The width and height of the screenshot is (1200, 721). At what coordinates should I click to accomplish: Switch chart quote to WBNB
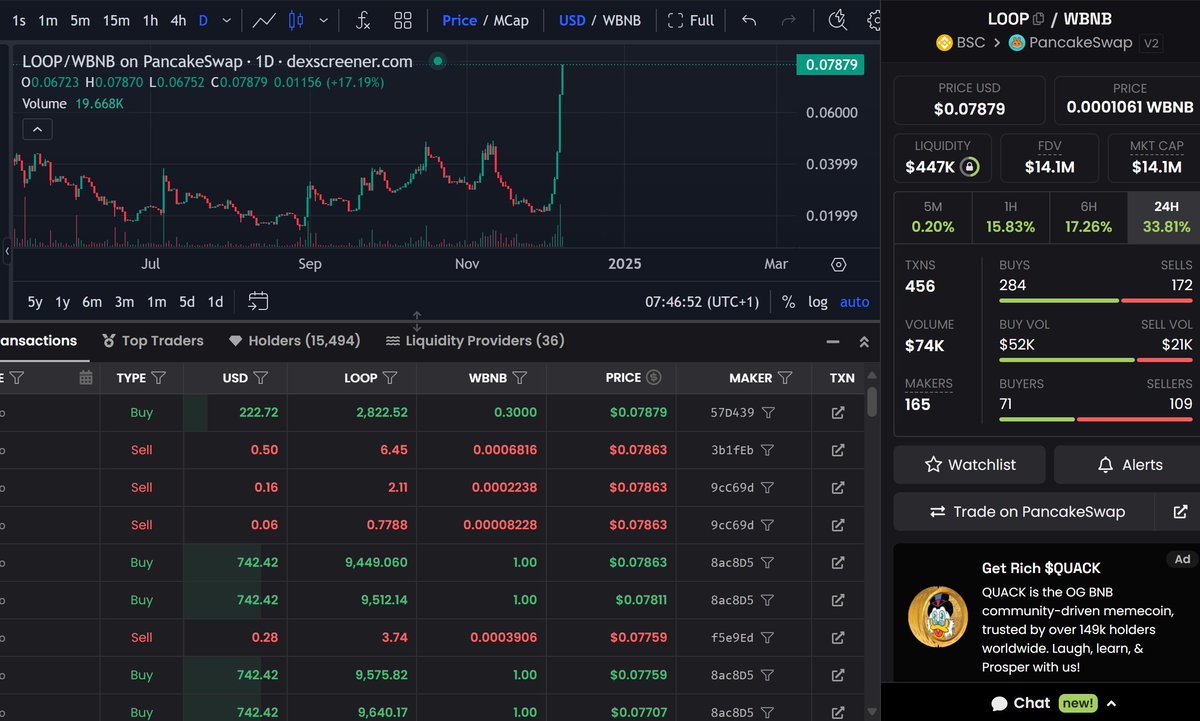click(624, 20)
